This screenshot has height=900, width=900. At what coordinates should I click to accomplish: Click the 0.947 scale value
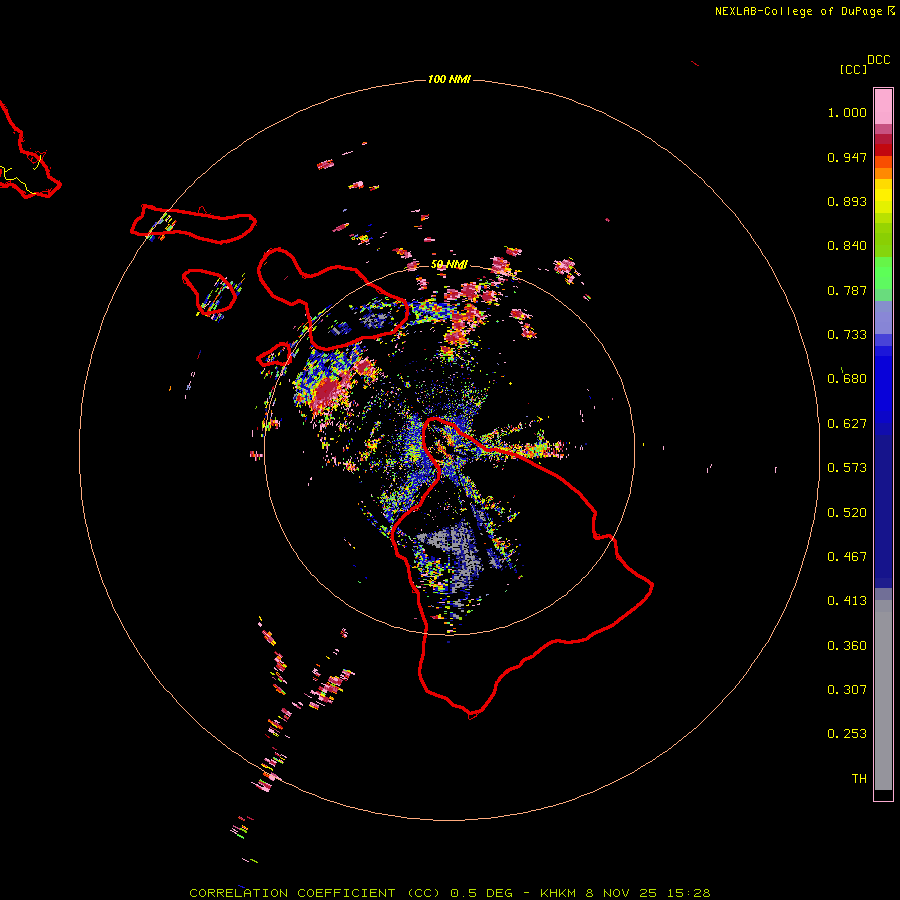click(847, 157)
